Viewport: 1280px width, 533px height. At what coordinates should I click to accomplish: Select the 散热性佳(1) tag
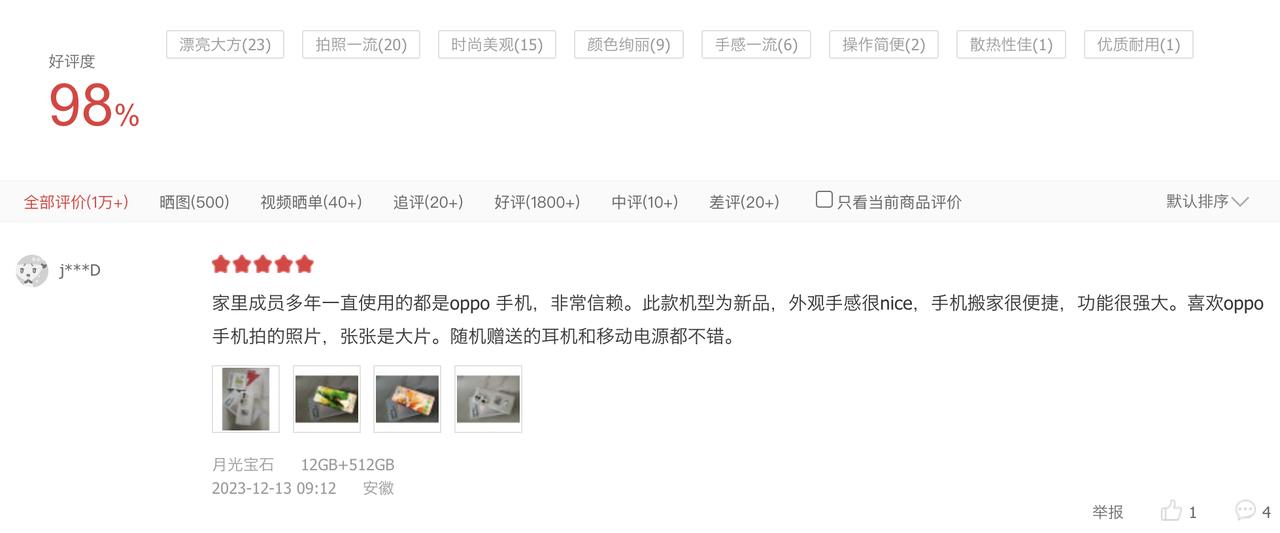point(1011,44)
